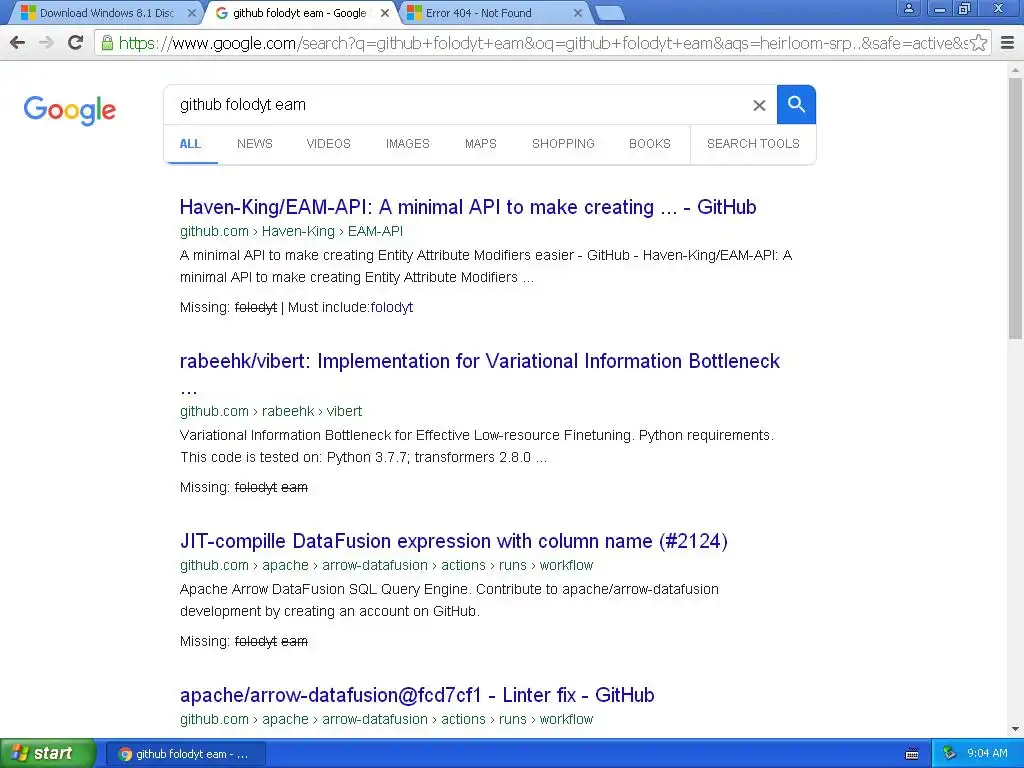Click the Must include folodyt link
1024x768 pixels.
pos(391,307)
